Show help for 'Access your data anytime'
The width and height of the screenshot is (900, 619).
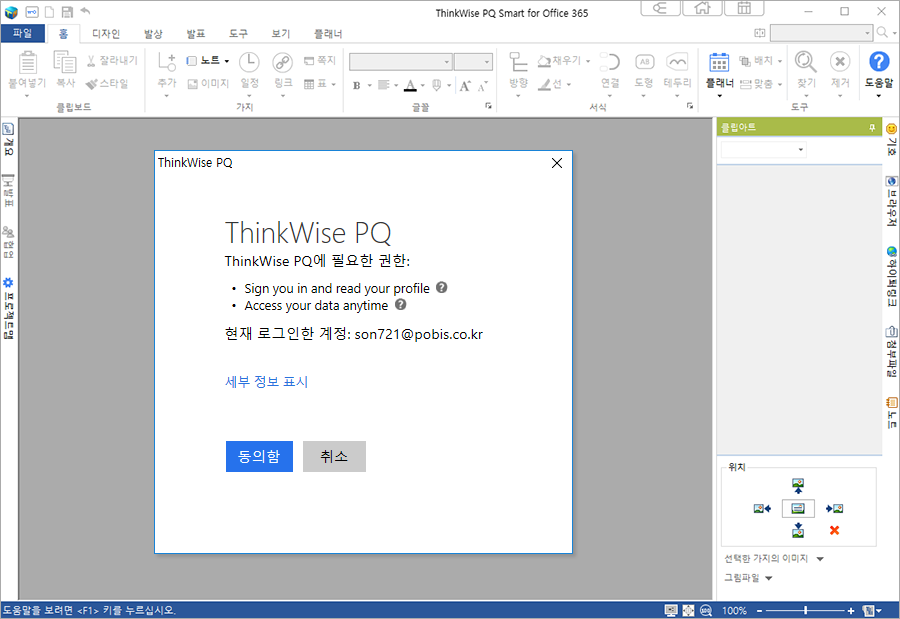click(x=401, y=304)
